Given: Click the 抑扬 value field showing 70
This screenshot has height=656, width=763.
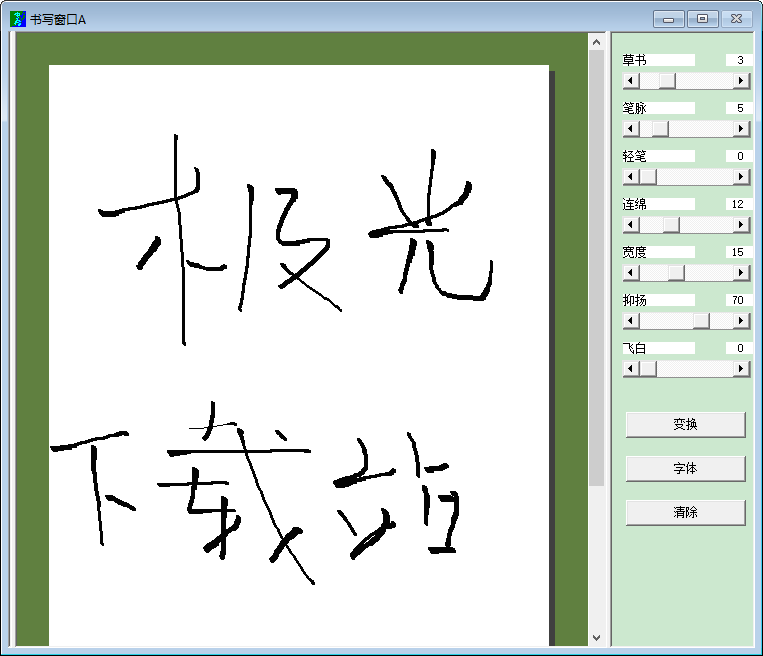Looking at the screenshot, I should click(739, 300).
